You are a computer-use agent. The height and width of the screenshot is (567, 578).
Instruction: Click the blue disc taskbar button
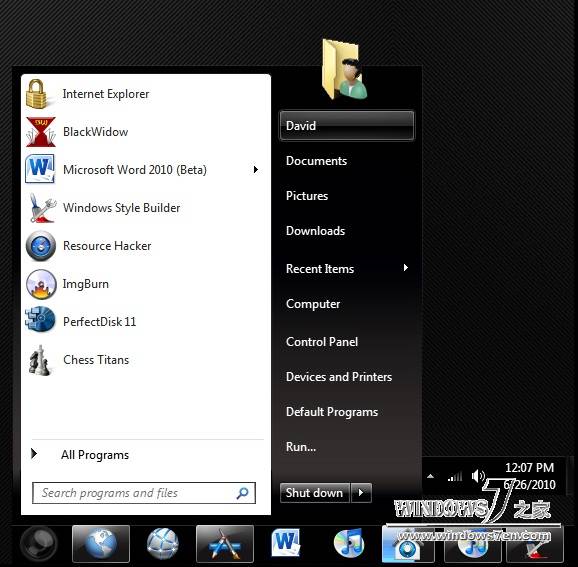(x=408, y=545)
